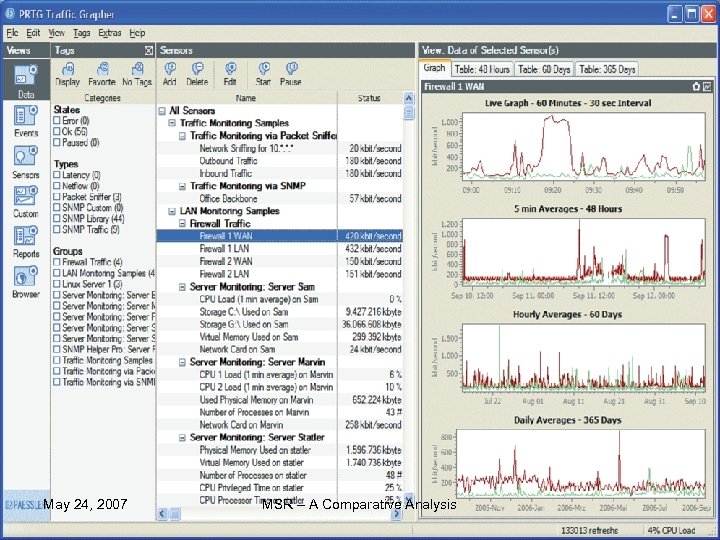Click the Categories column header
This screenshot has height=540, width=720.
click(103, 98)
